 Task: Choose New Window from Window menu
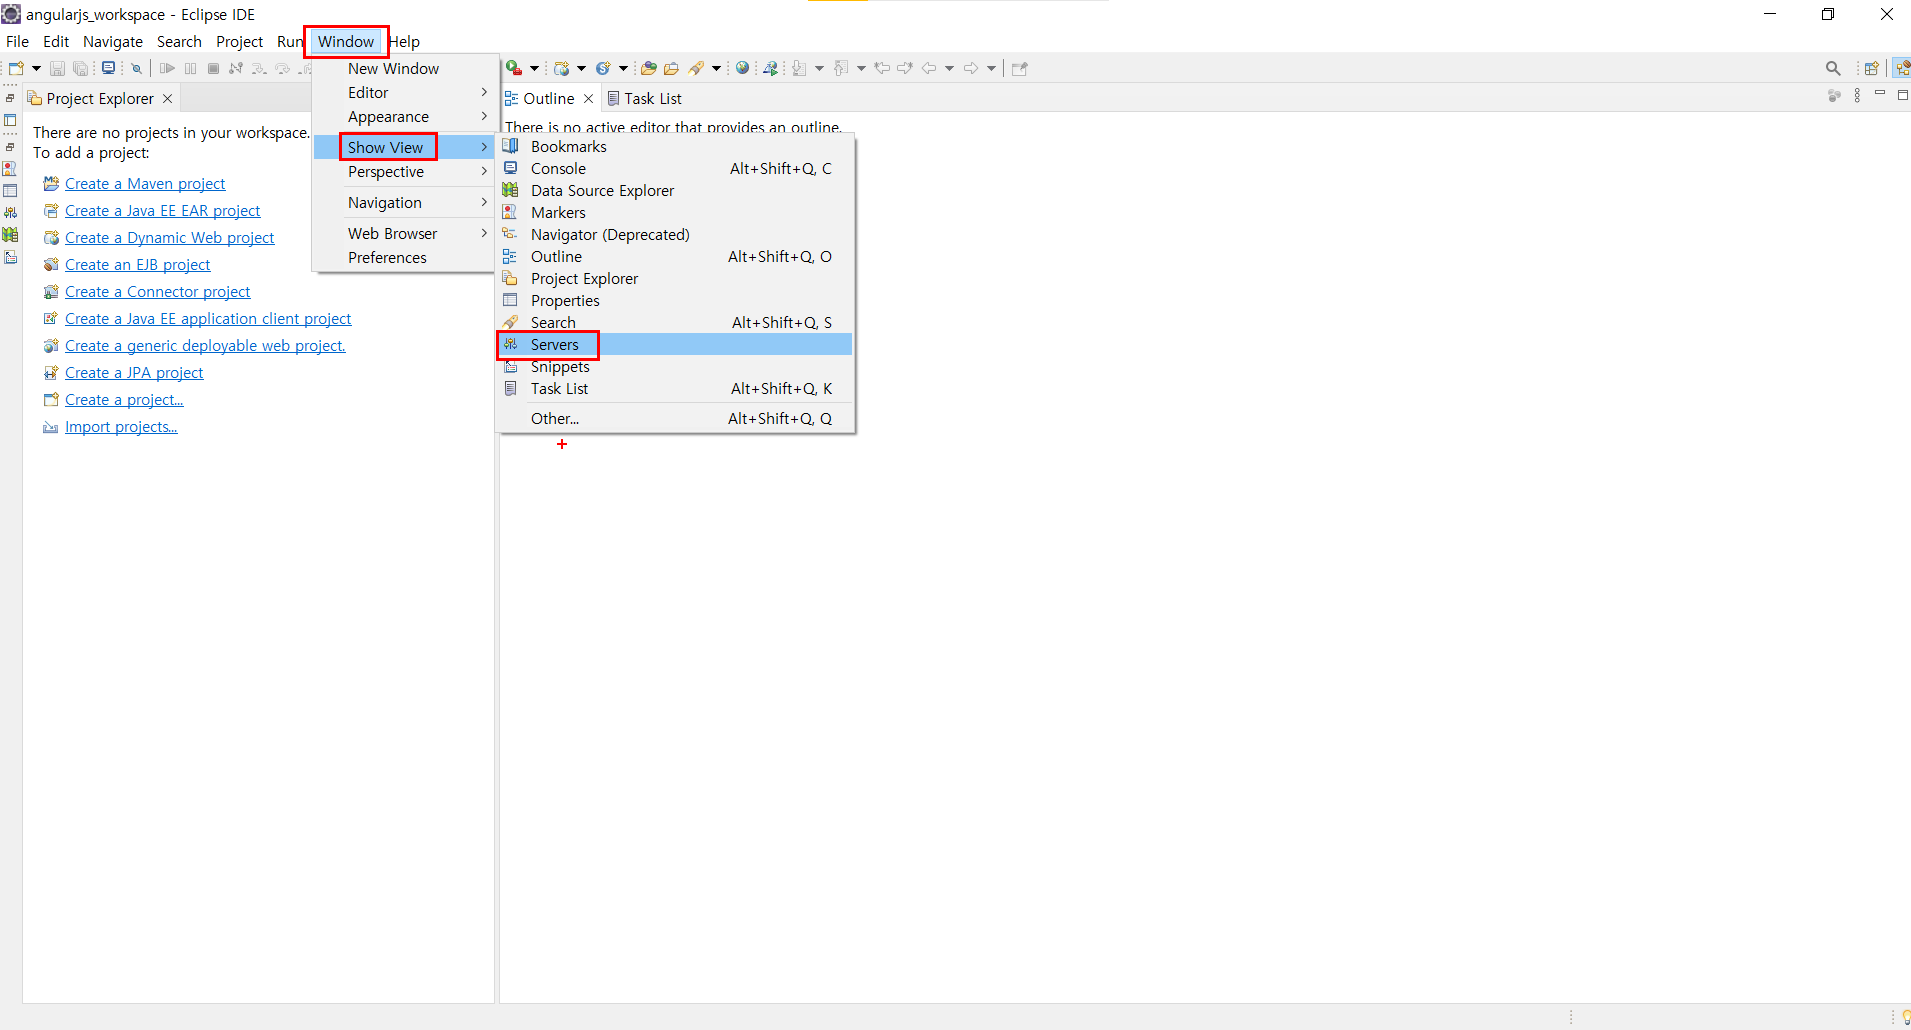click(404, 68)
